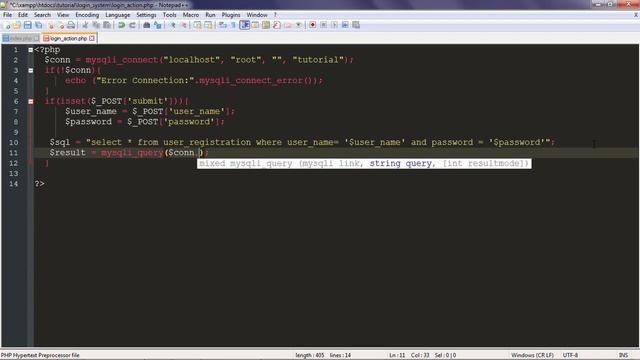
Task: Open the File menu
Action: tap(7, 15)
